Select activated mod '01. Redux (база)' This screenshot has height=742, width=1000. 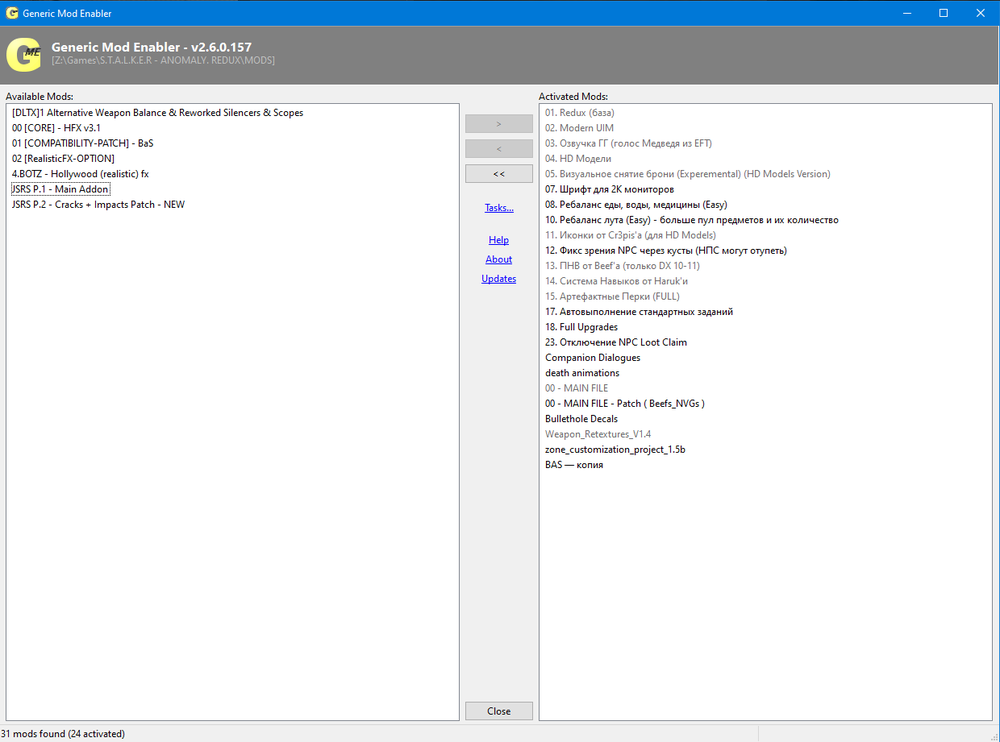point(580,113)
